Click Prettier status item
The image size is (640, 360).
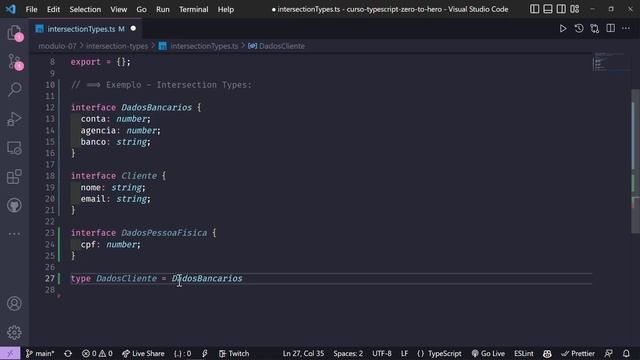[x=578, y=353]
